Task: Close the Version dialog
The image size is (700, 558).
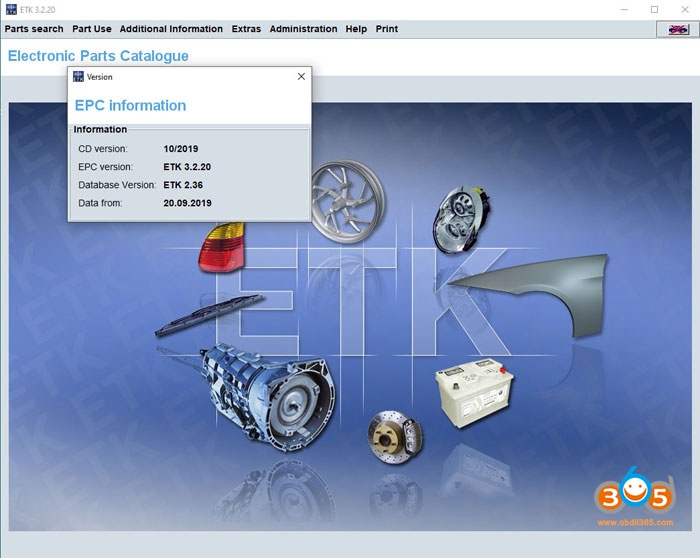Action: (x=301, y=76)
